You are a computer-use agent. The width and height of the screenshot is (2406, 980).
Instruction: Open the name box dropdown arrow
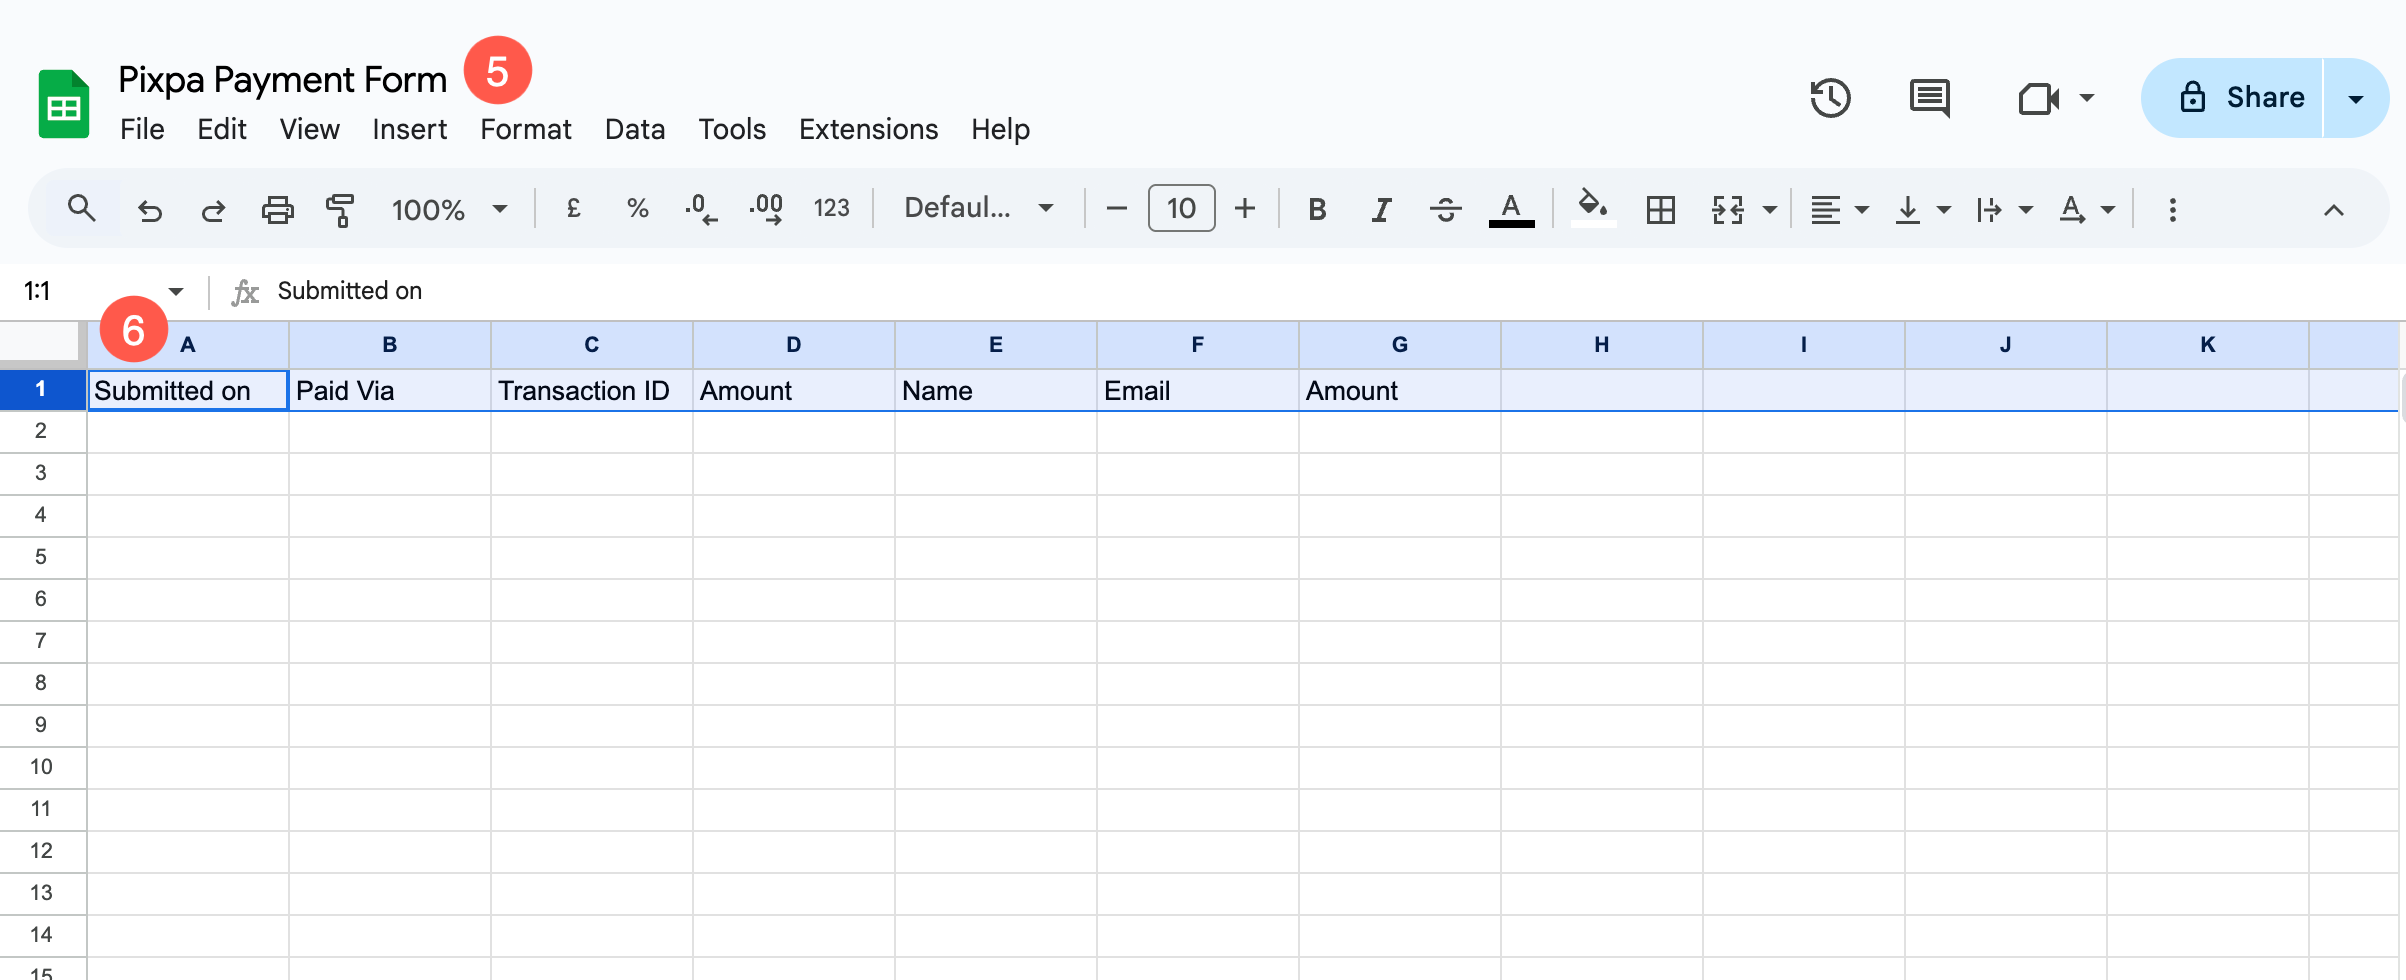pos(176,291)
